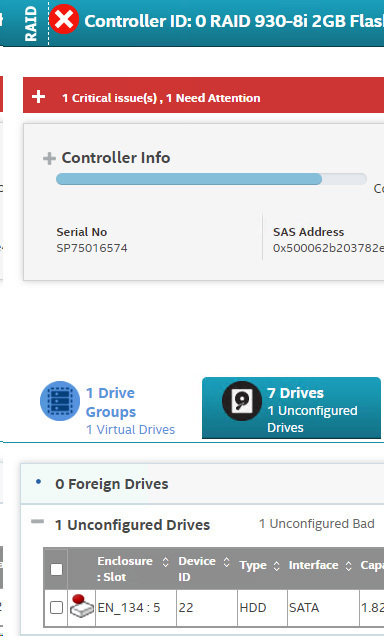Collapse the 1 Unconfigured Drives section
Viewport: 384px width, 636px height.
tap(37, 521)
